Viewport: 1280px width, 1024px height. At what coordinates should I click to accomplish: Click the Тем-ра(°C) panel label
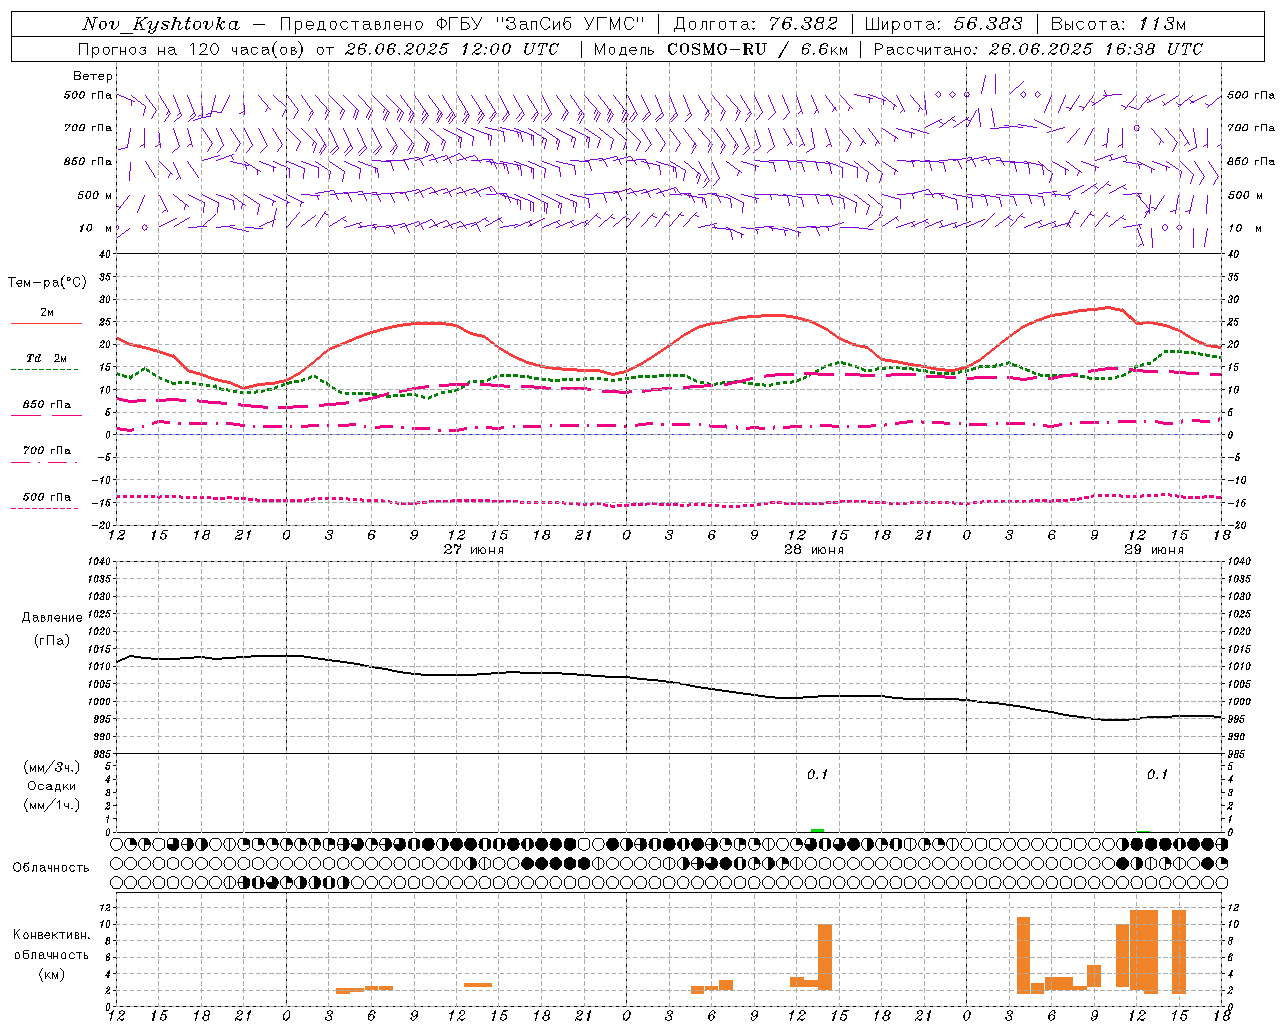pyautogui.click(x=47, y=283)
